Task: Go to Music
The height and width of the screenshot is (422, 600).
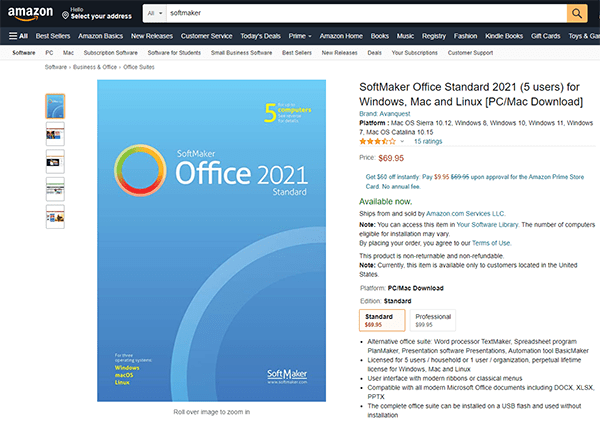Action: tap(405, 36)
